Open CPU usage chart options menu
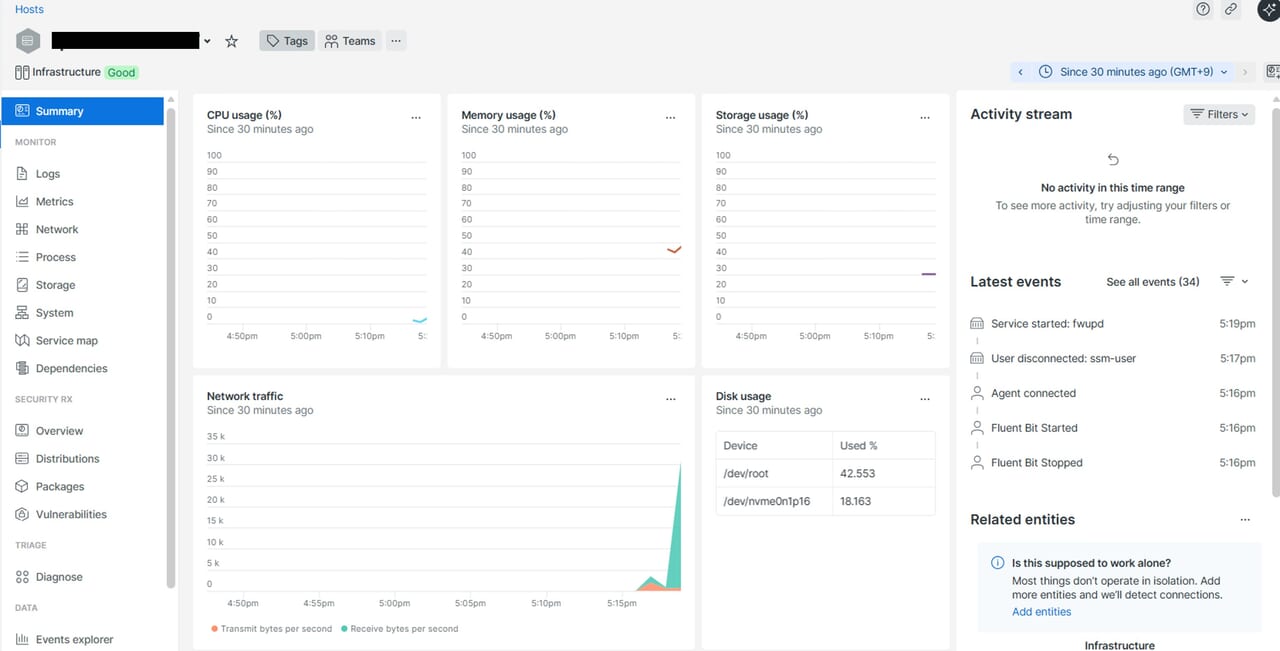The height and width of the screenshot is (651, 1280). (416, 117)
